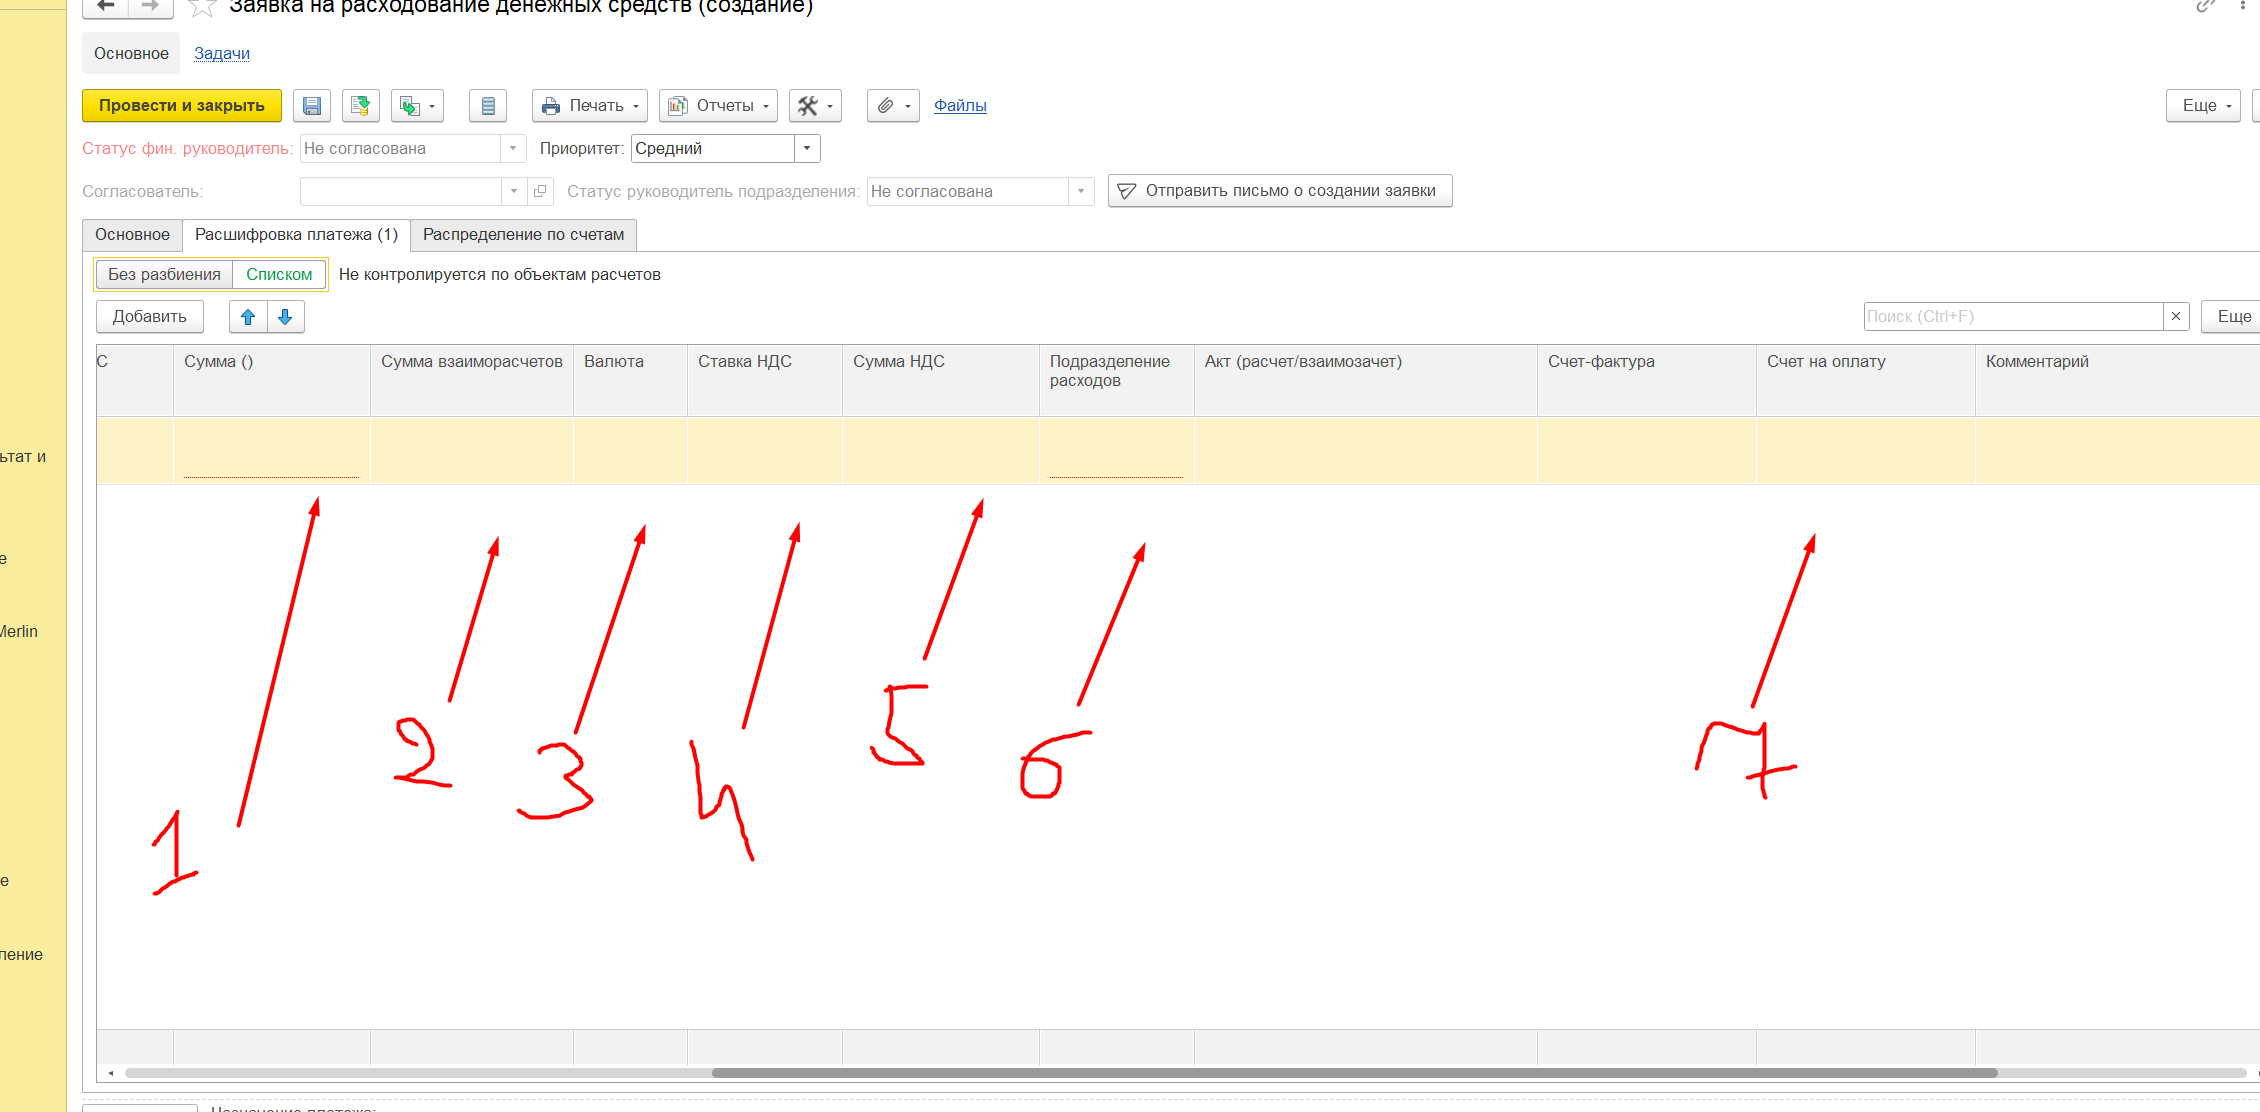Open the Отчеты dropdown menu
Image resolution: width=2260 pixels, height=1112 pixels.
(718, 106)
